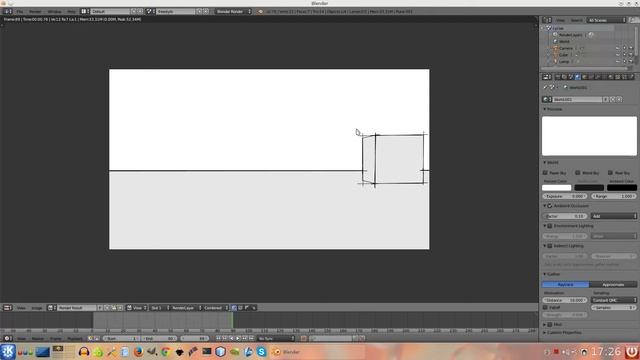
Task: Open the RenderLayer dropdown in image editor
Action: tap(186, 308)
